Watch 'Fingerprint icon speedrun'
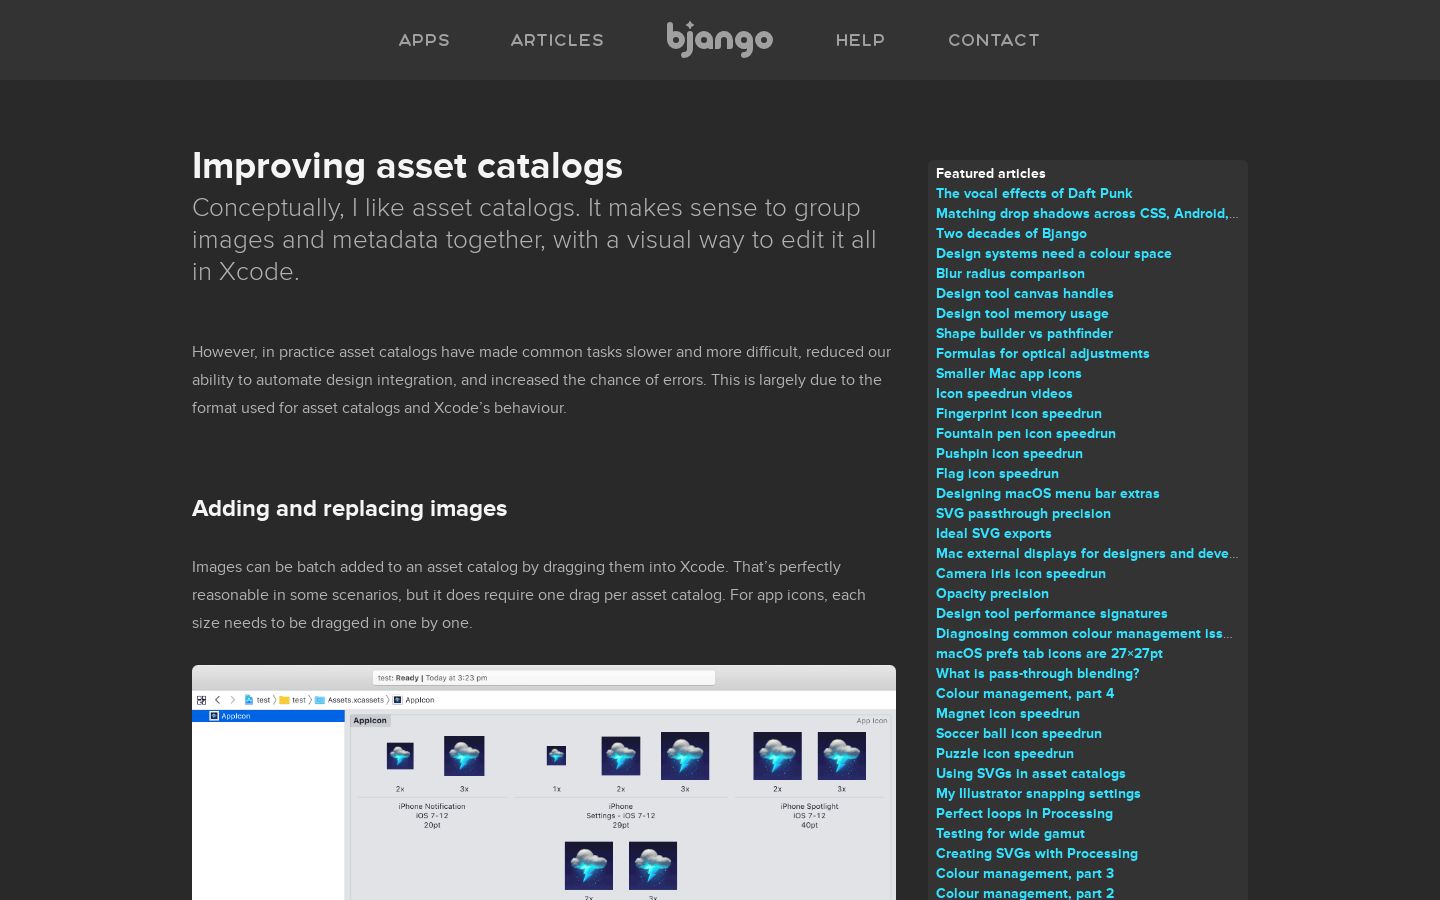Viewport: 1440px width, 900px height. (1018, 413)
